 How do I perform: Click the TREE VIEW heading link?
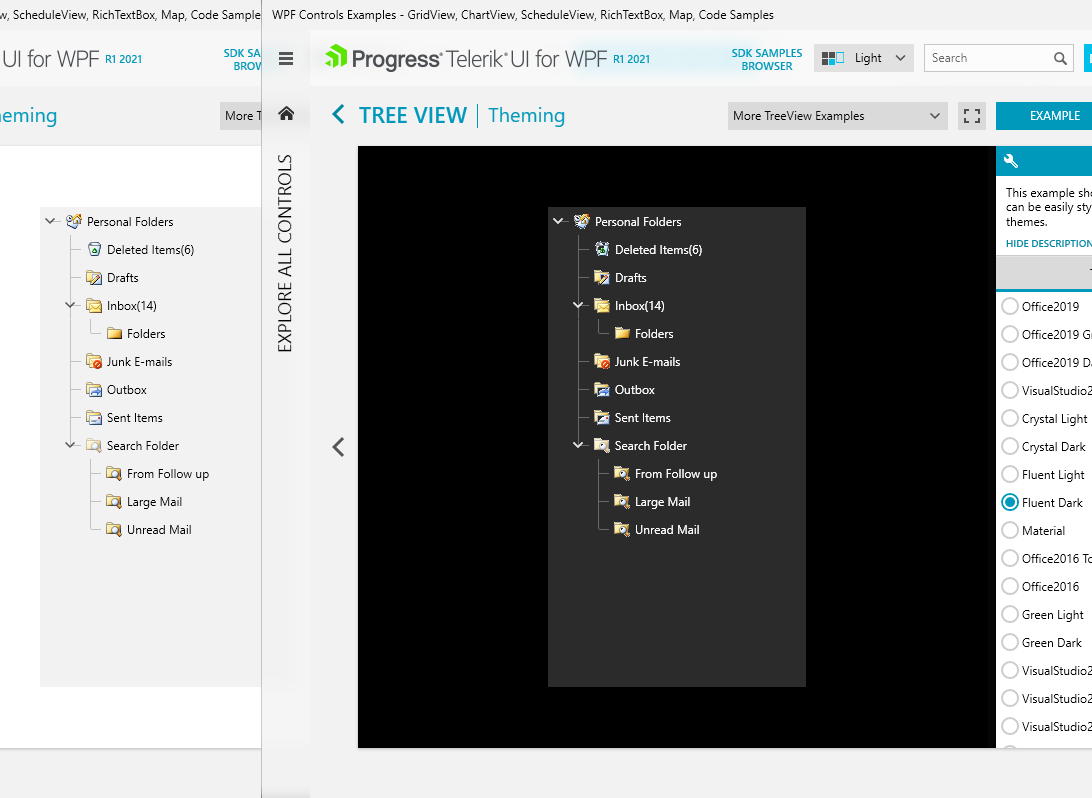413,115
